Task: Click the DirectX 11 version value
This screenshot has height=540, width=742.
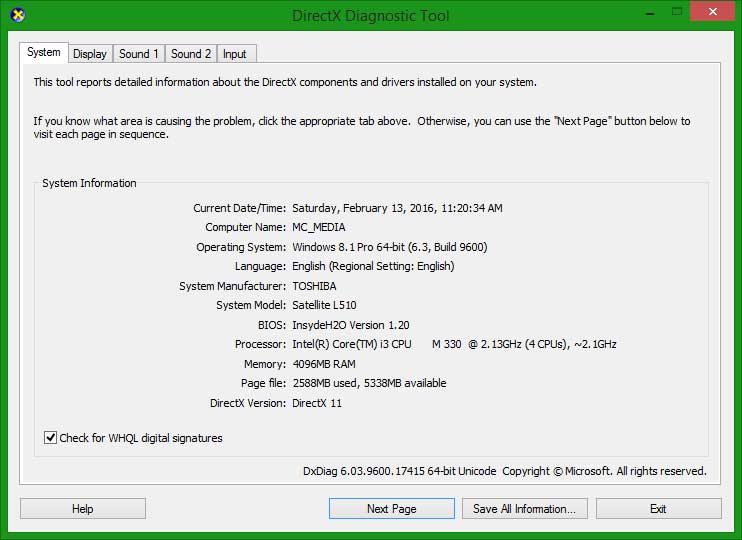Action: point(317,403)
